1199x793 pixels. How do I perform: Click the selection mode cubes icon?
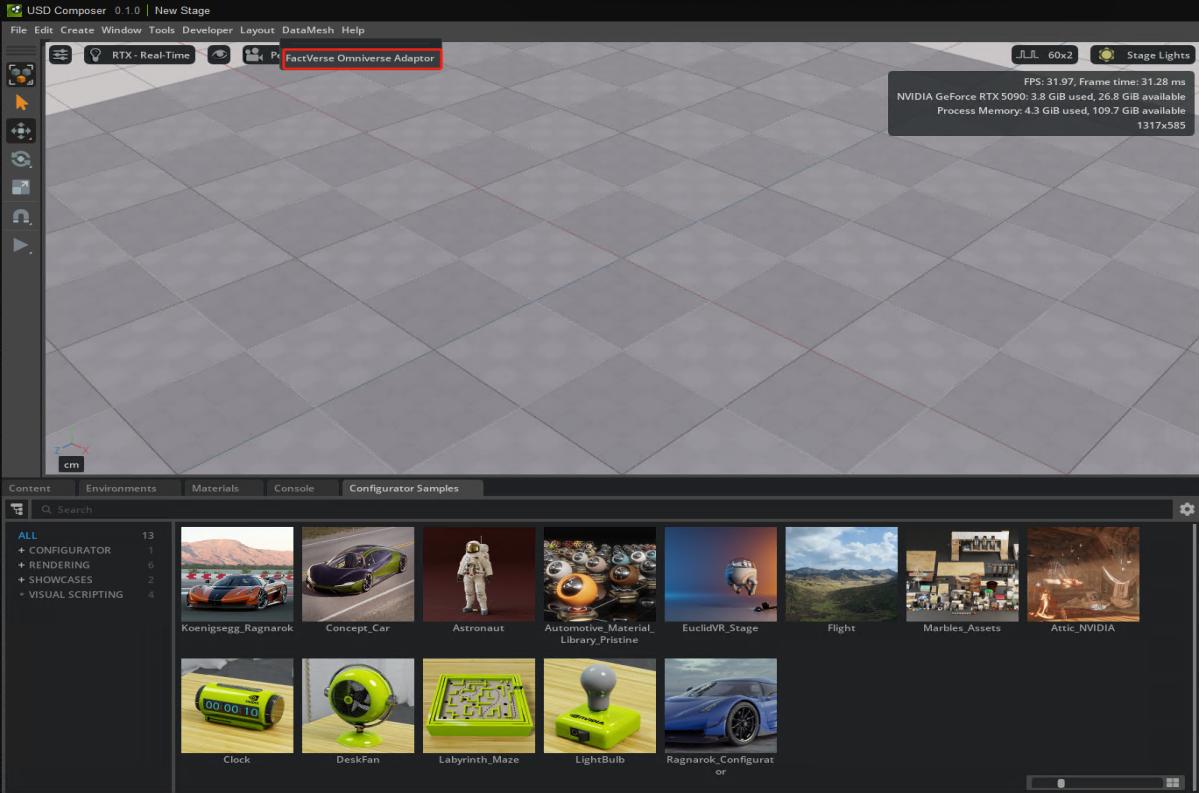[21, 74]
